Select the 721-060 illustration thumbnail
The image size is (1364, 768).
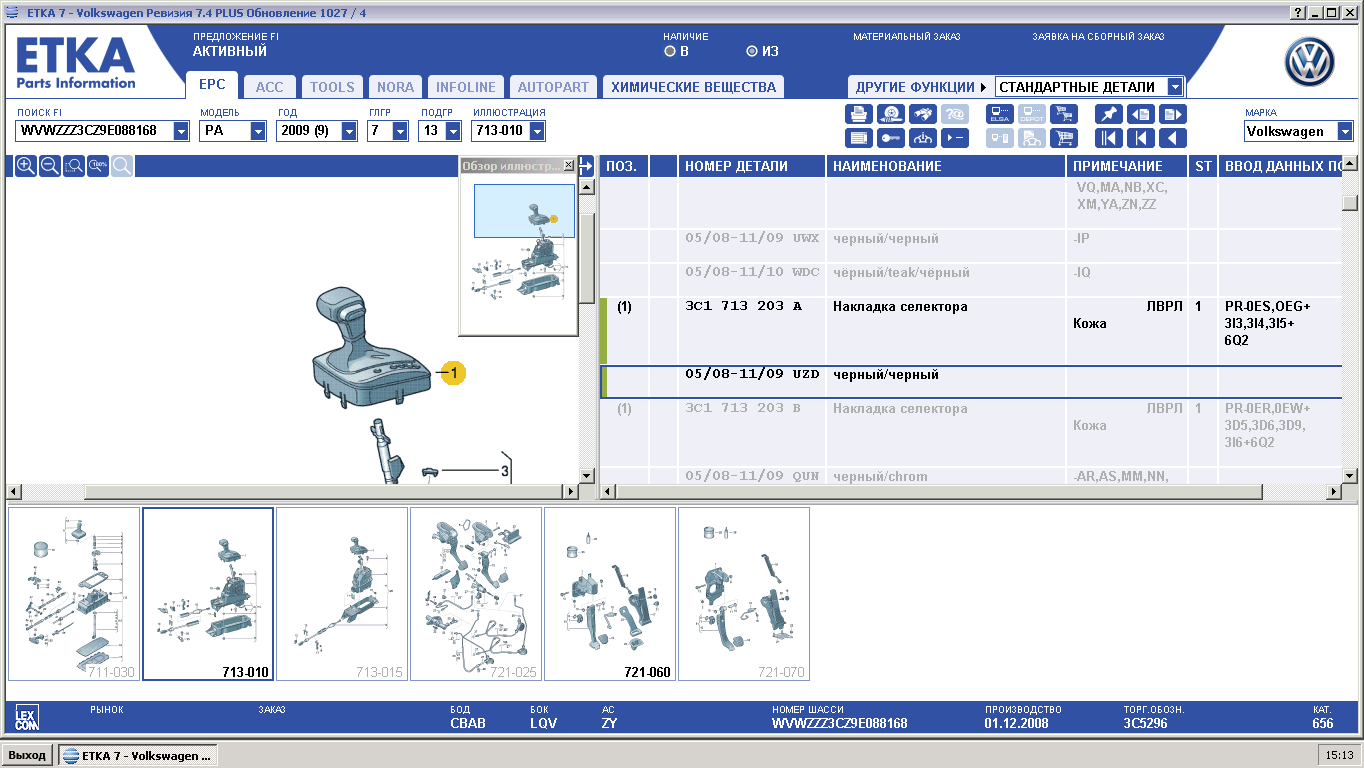pyautogui.click(x=610, y=593)
